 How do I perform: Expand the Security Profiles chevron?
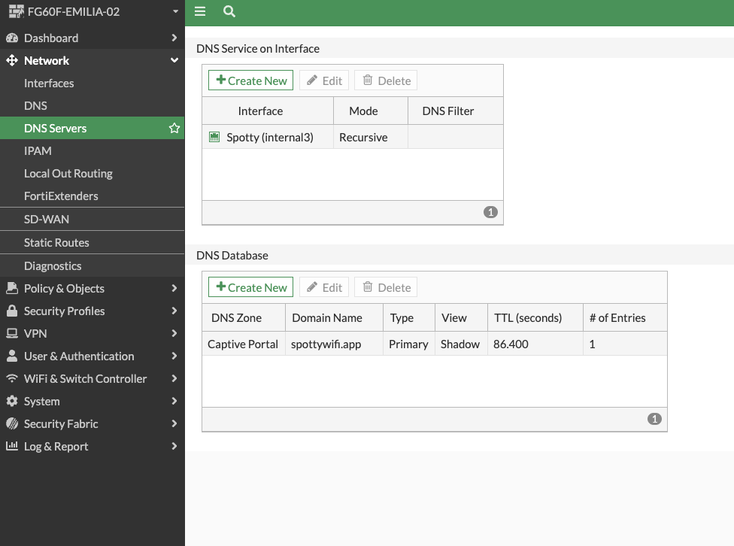(x=174, y=310)
